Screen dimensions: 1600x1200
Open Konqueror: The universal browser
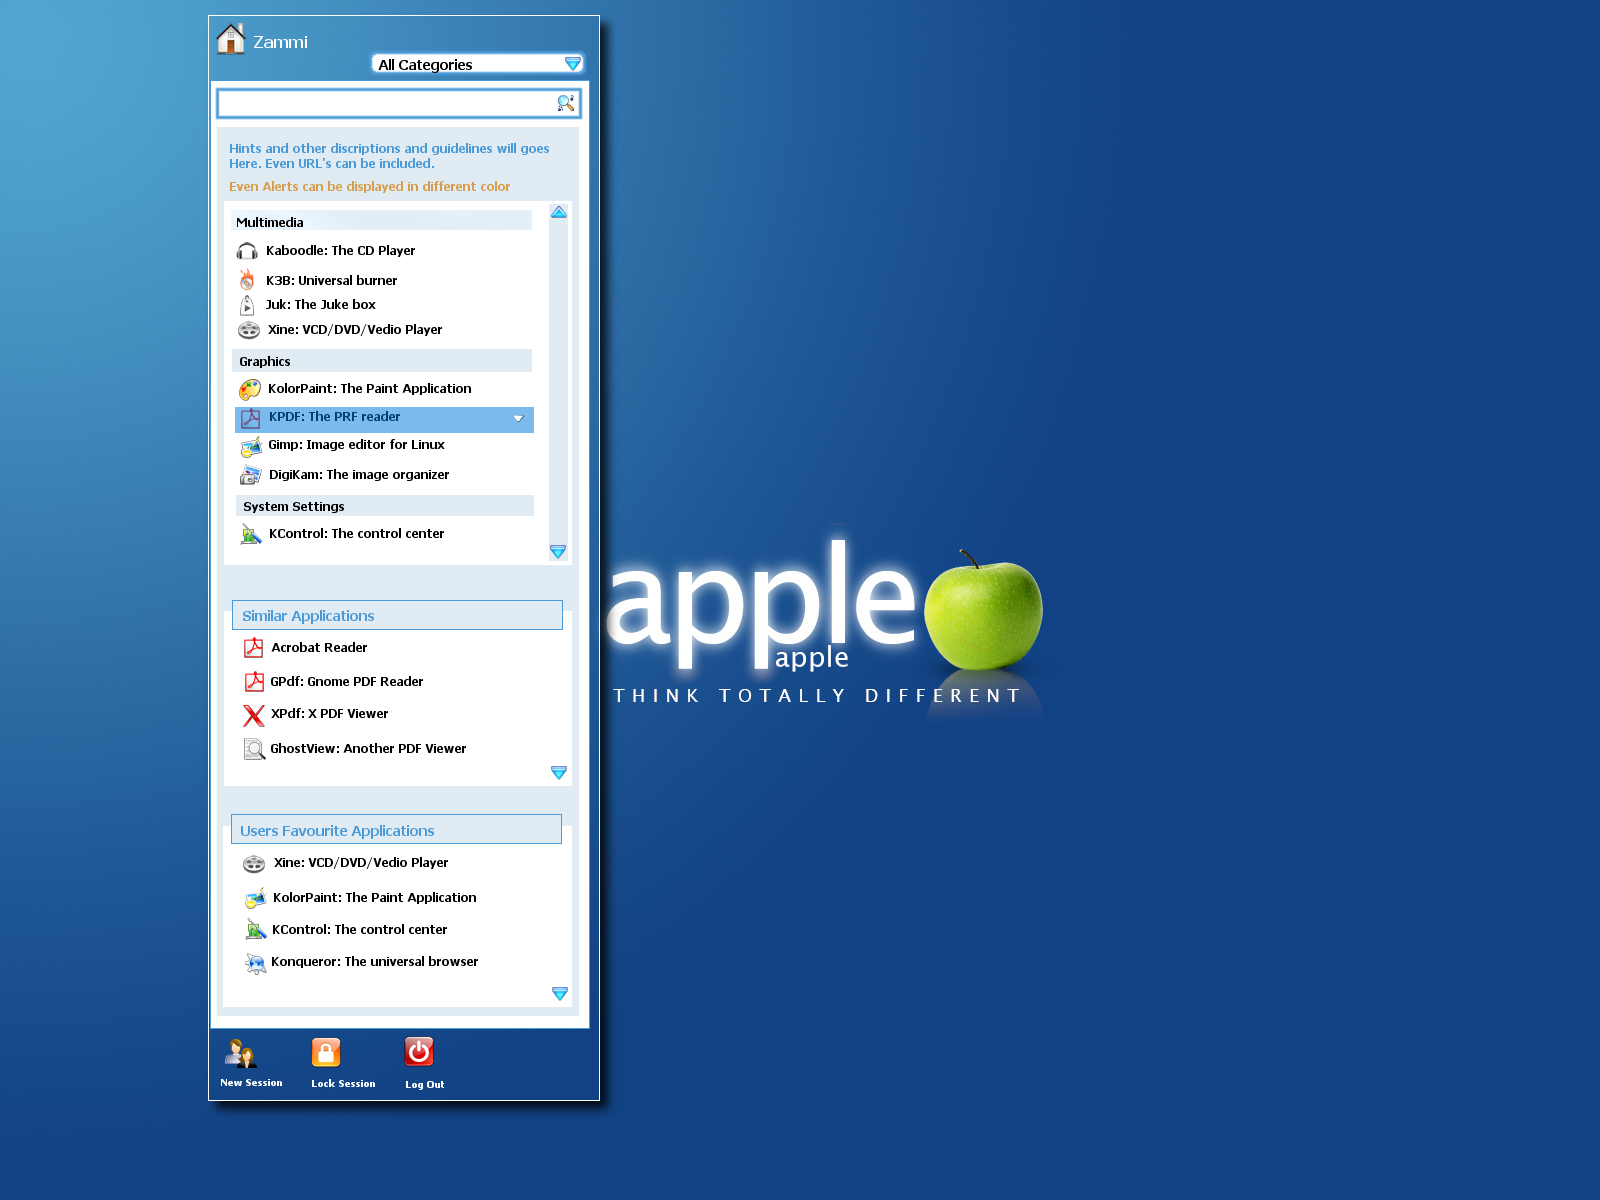pos(375,962)
